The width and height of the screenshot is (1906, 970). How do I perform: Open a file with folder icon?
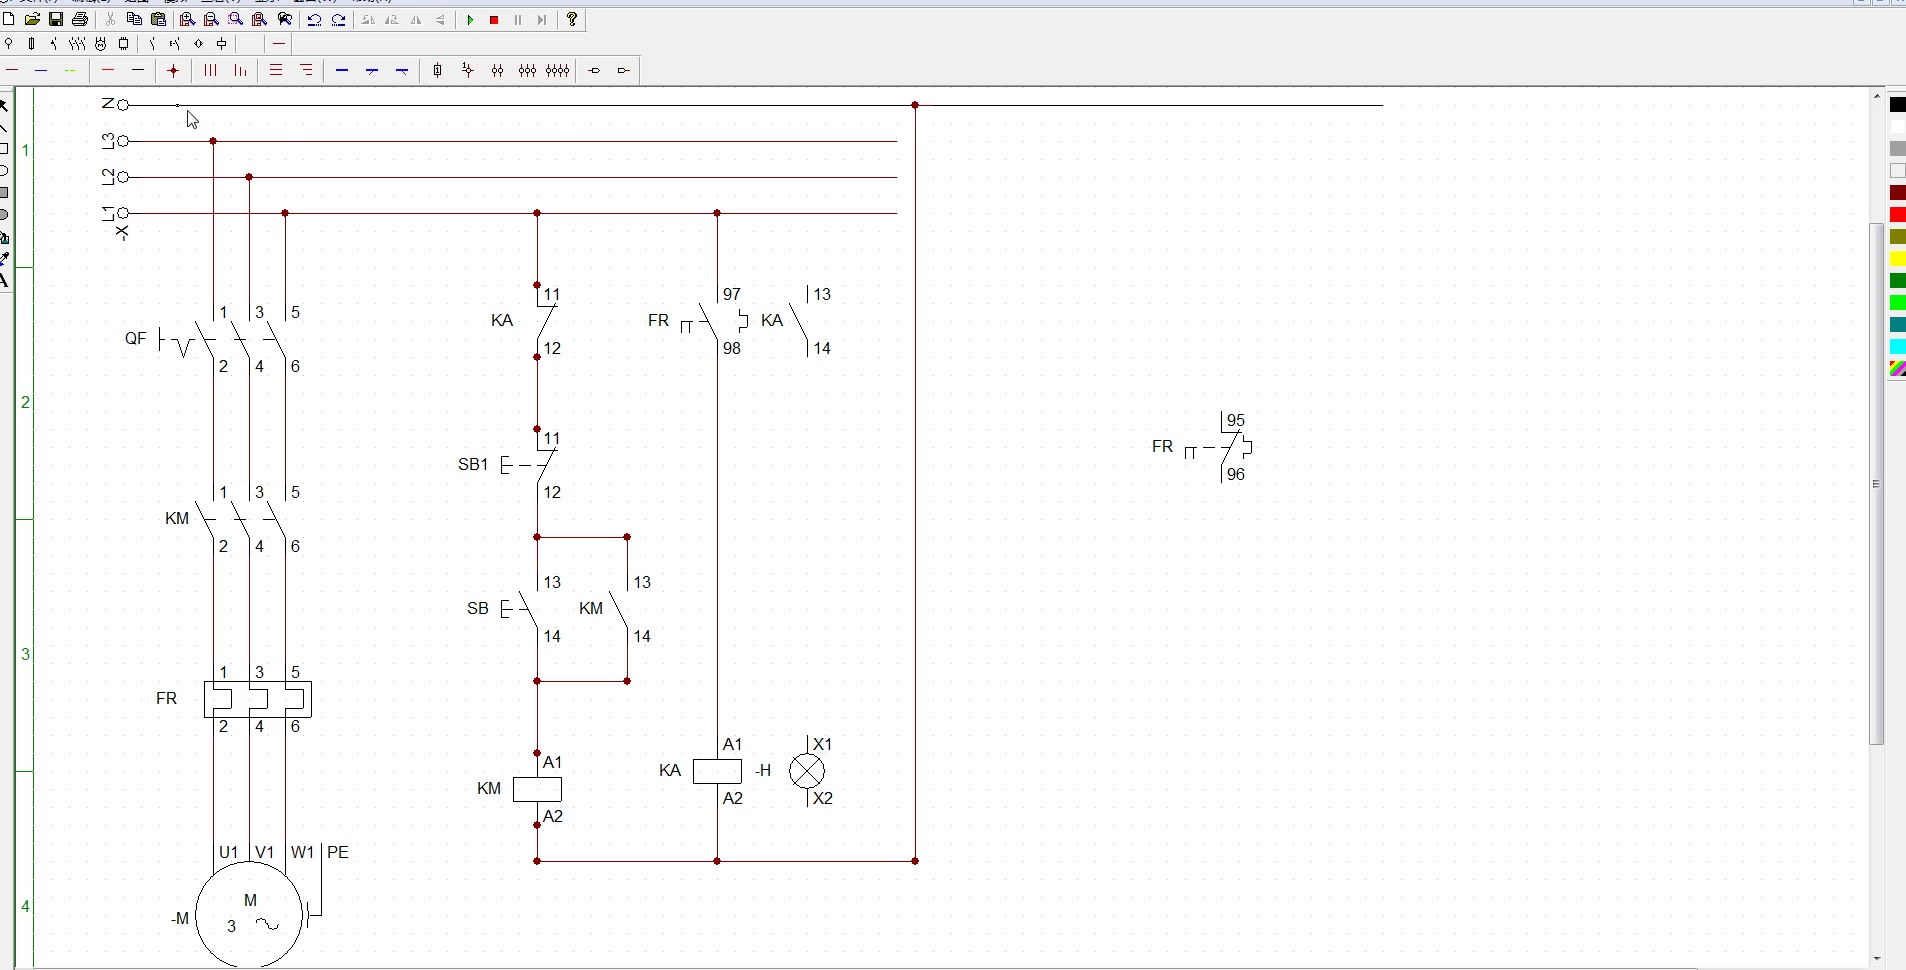click(x=32, y=19)
